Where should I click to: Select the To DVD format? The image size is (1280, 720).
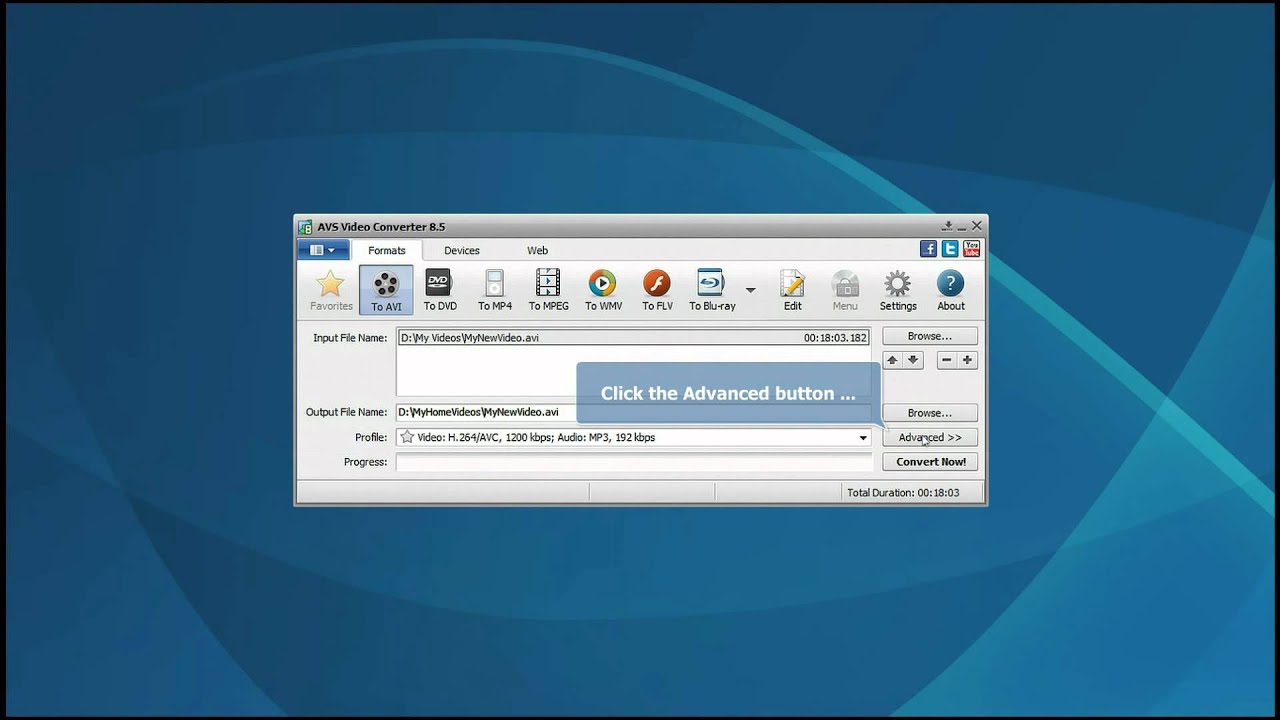click(439, 291)
